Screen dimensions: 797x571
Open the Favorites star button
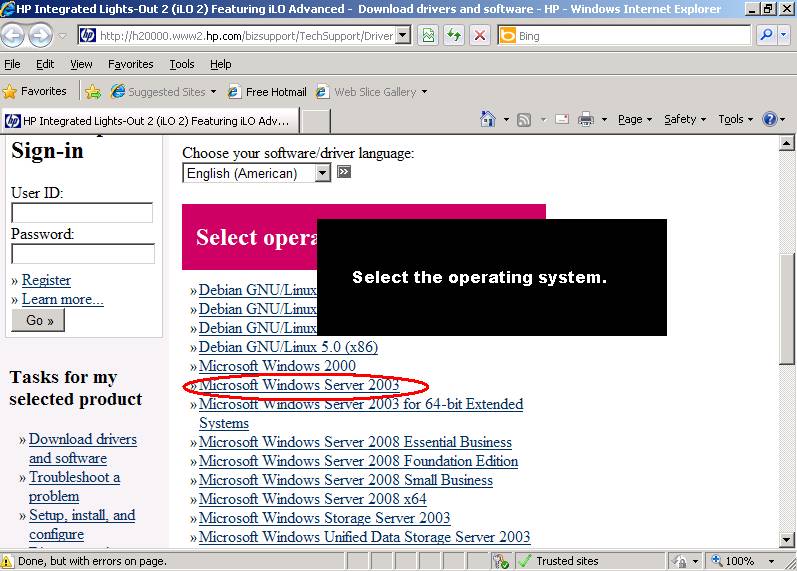(35, 92)
